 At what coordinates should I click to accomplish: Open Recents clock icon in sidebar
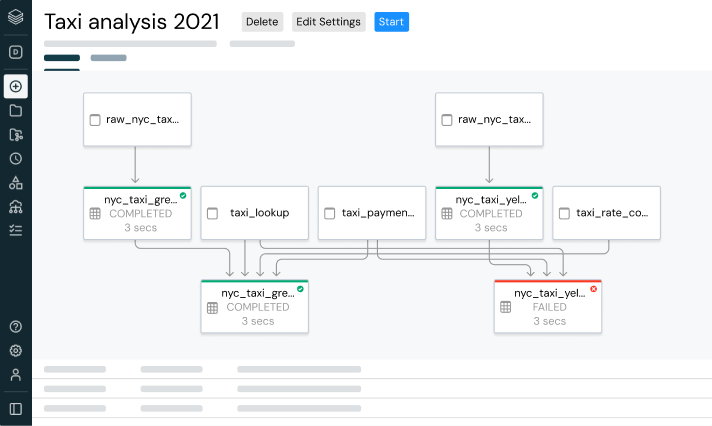15,158
